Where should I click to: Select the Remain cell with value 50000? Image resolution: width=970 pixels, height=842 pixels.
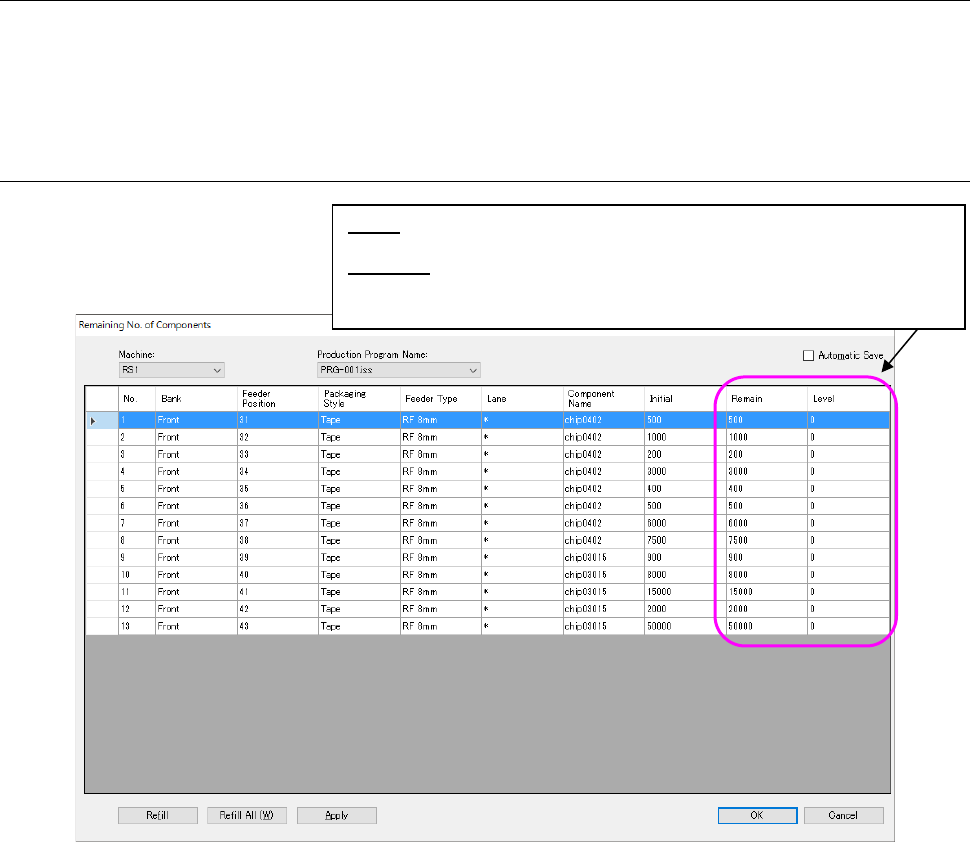click(765, 626)
